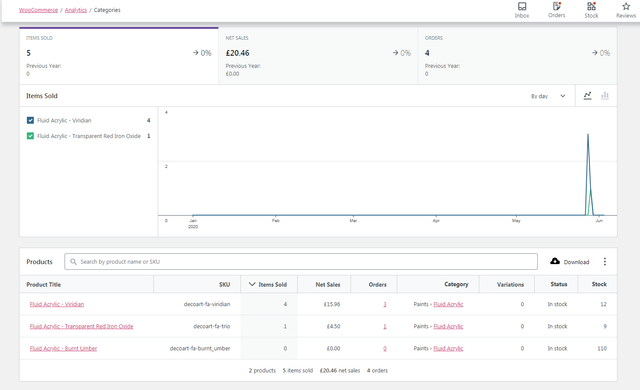Open Fluid Acrylic - Burnt Umber product link
Viewport: 640px width, 390px height.
[63, 348]
